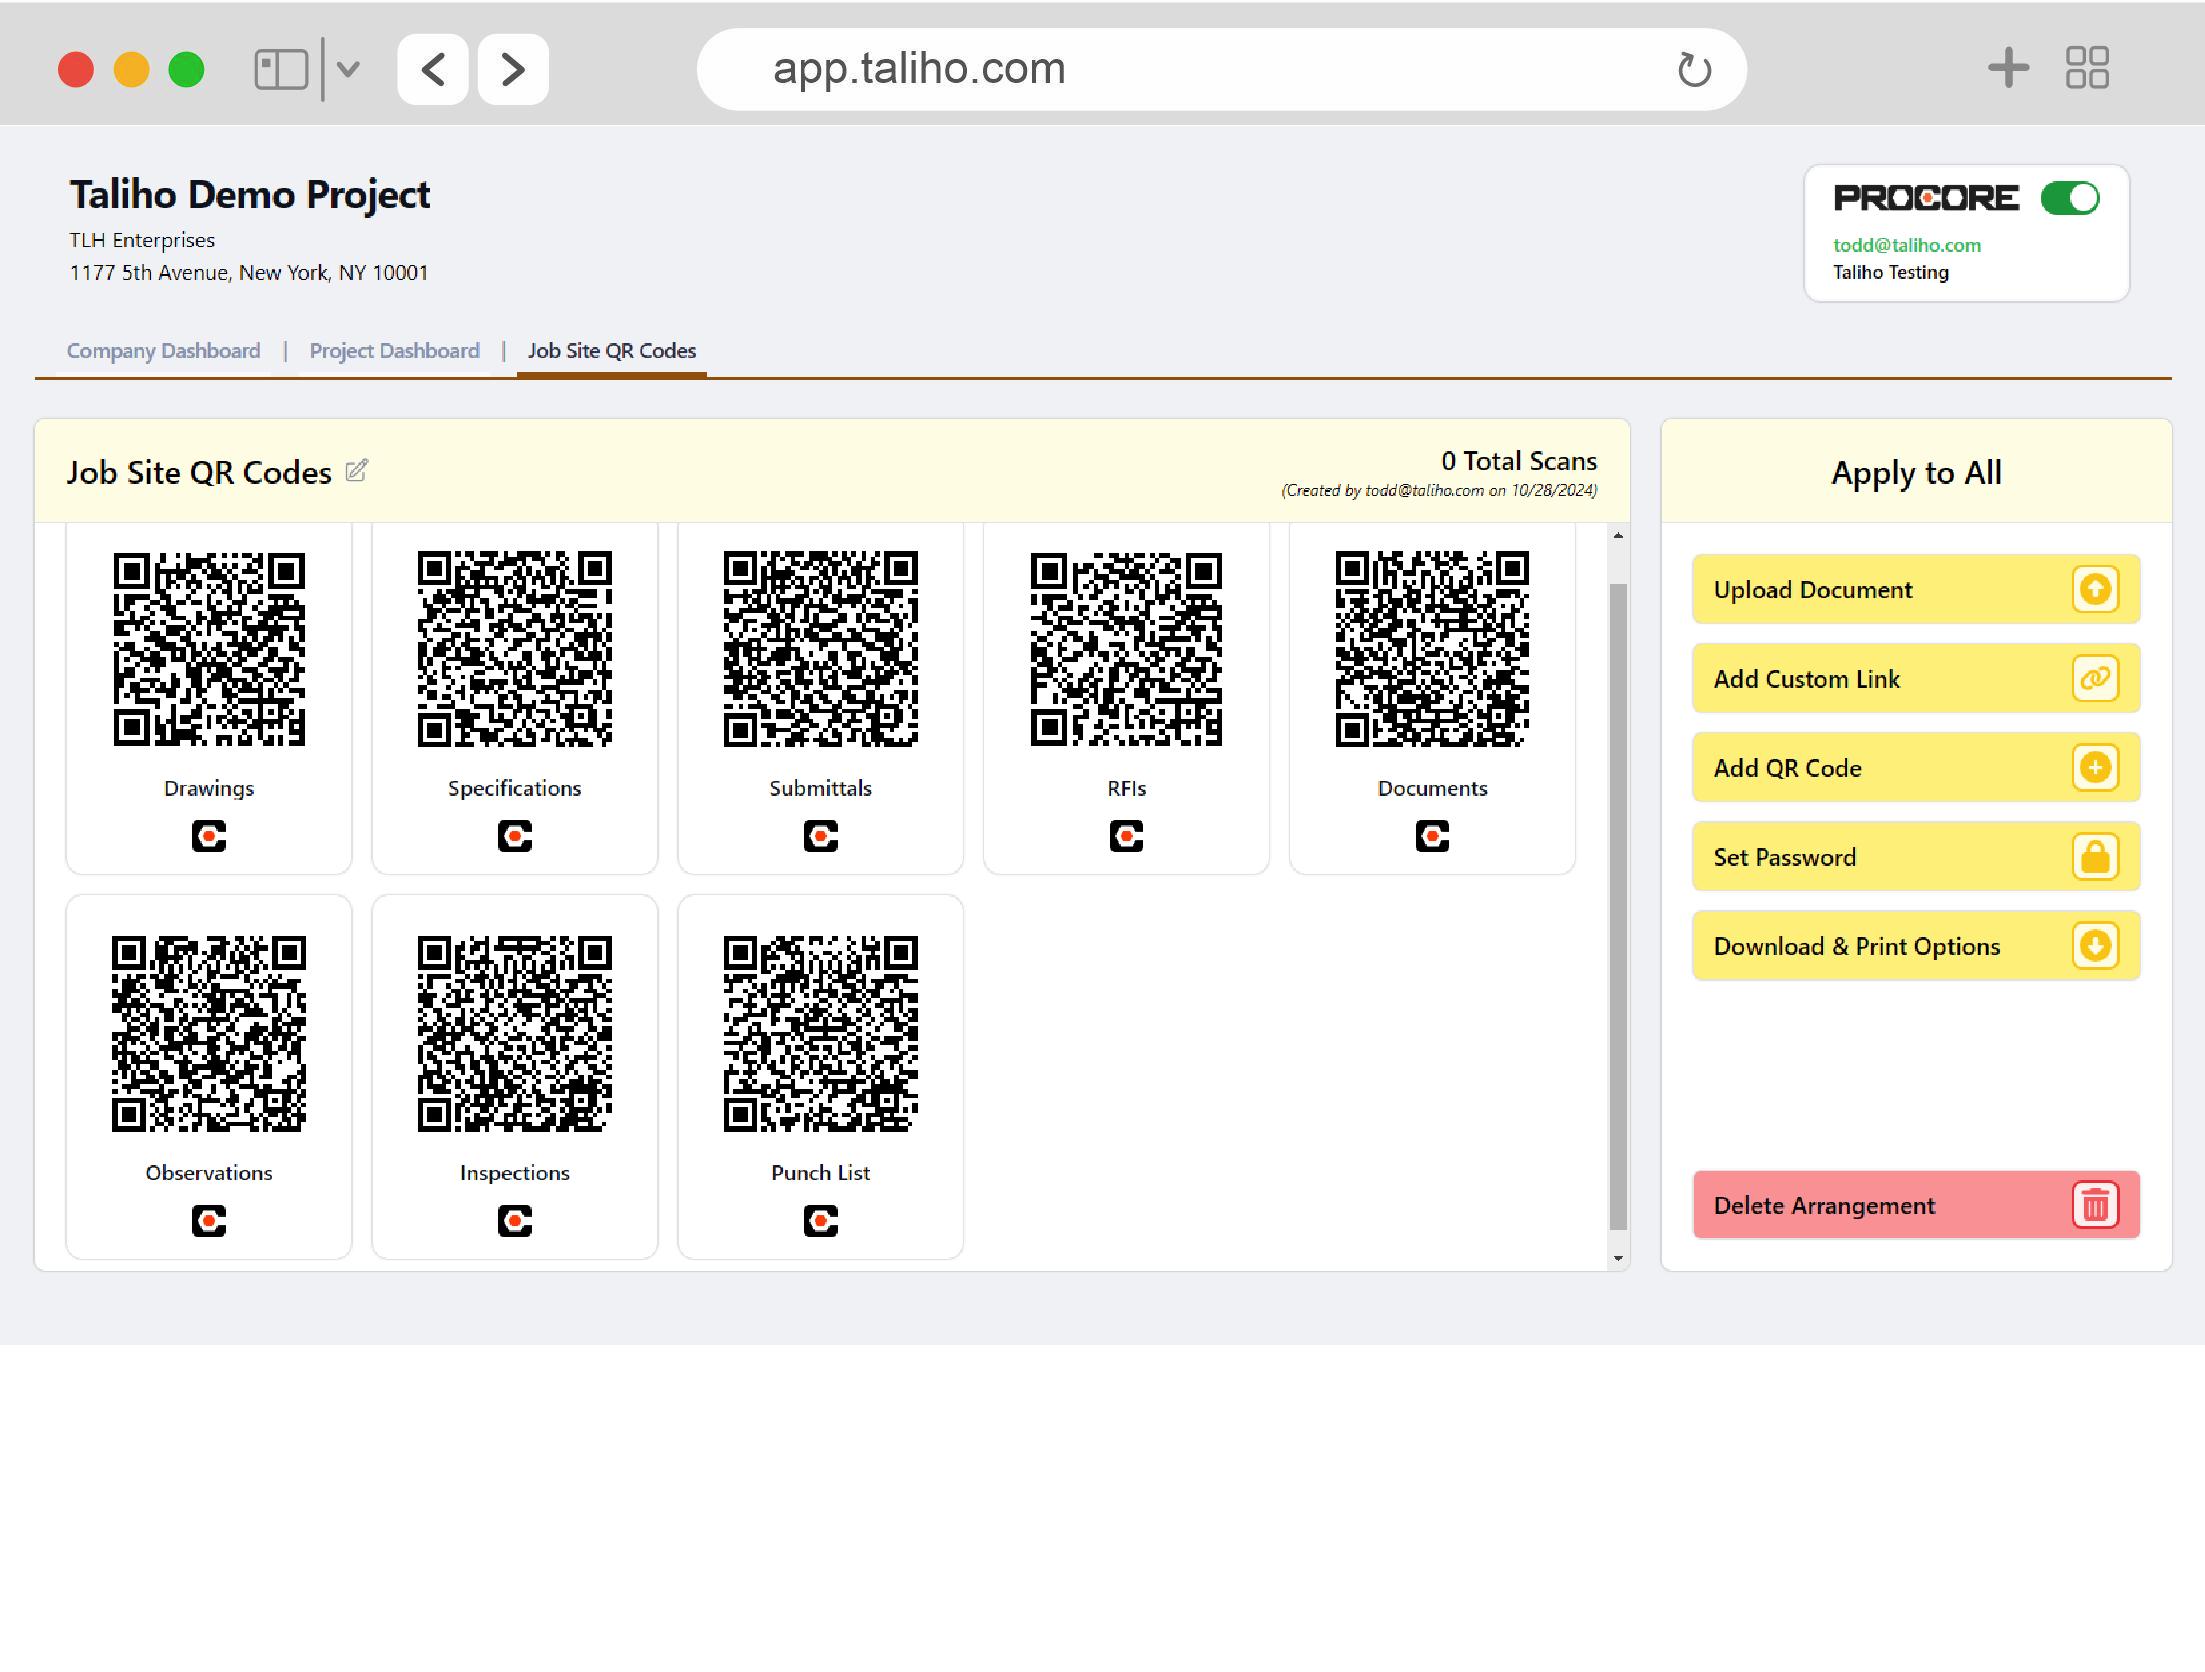Click the scroll up arrow of QR list
The image size is (2205, 1672).
point(1618,536)
